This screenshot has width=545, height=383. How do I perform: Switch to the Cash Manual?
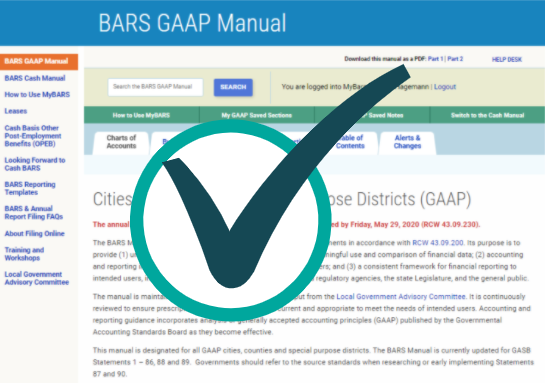coord(487,115)
